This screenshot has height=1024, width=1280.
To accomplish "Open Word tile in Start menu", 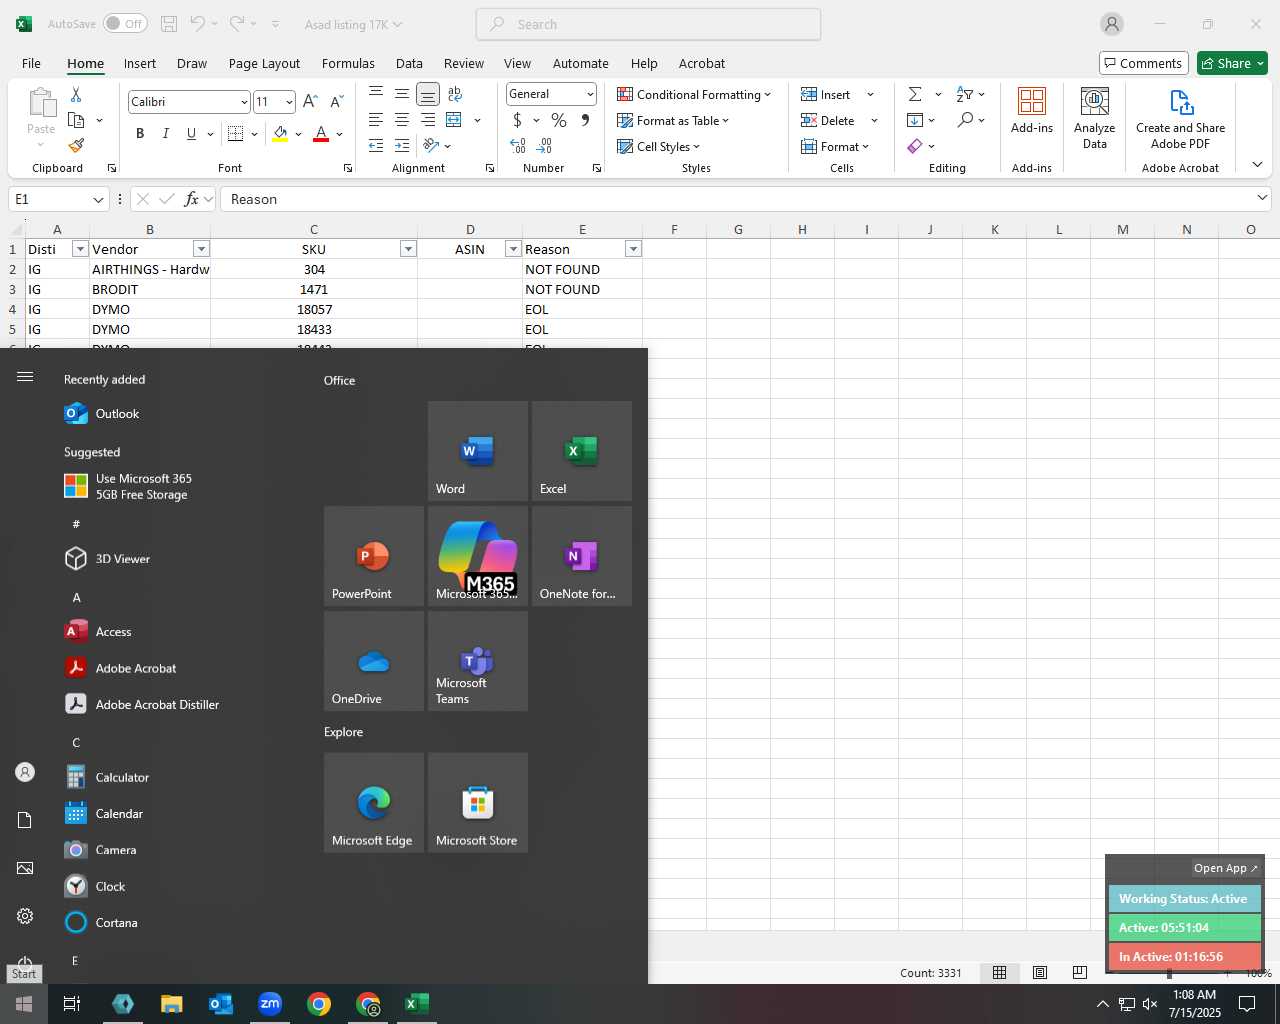I will pos(478,451).
